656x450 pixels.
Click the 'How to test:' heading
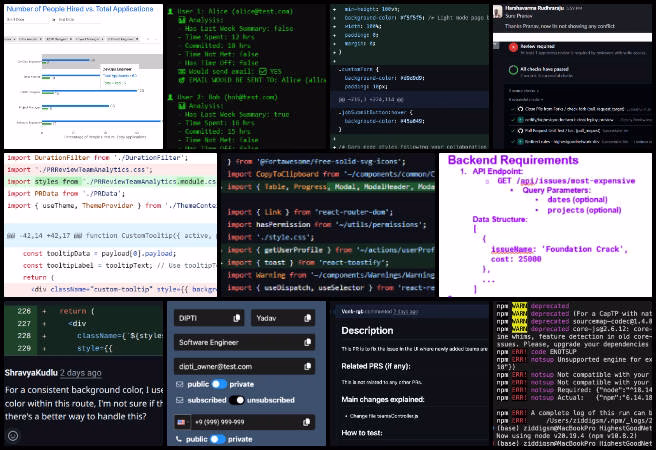point(362,433)
